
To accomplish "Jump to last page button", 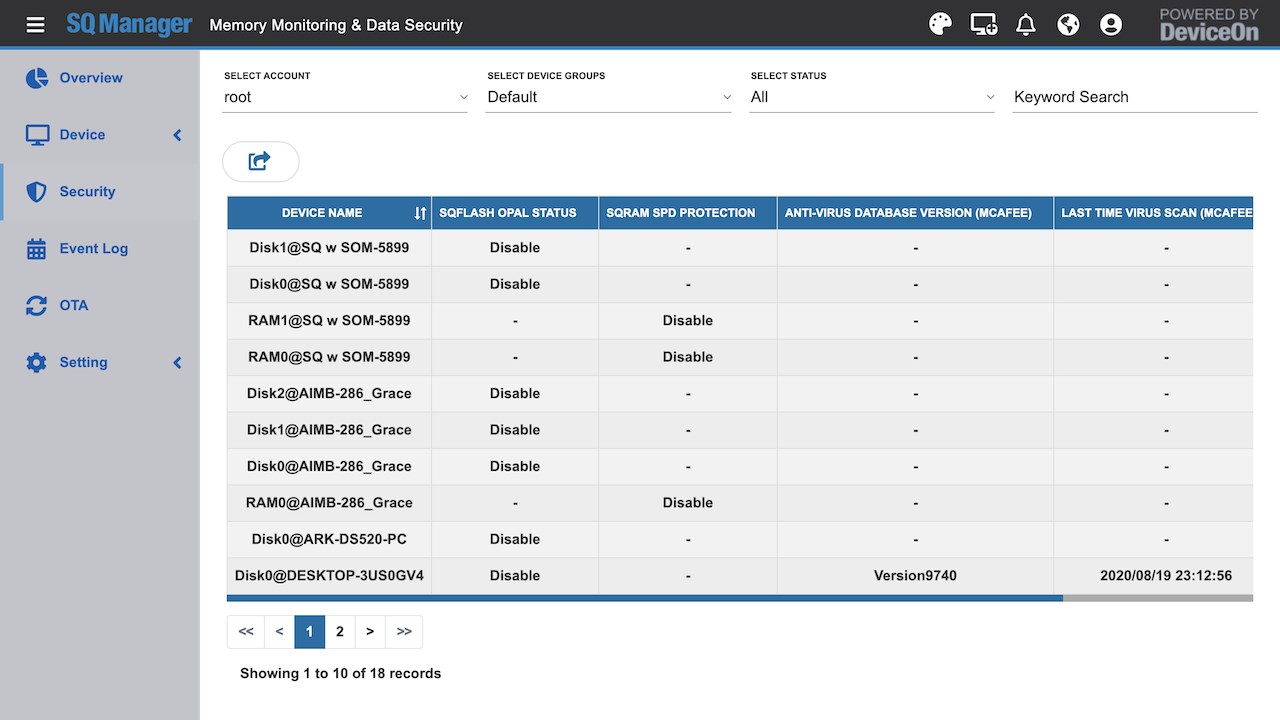I will click(404, 632).
